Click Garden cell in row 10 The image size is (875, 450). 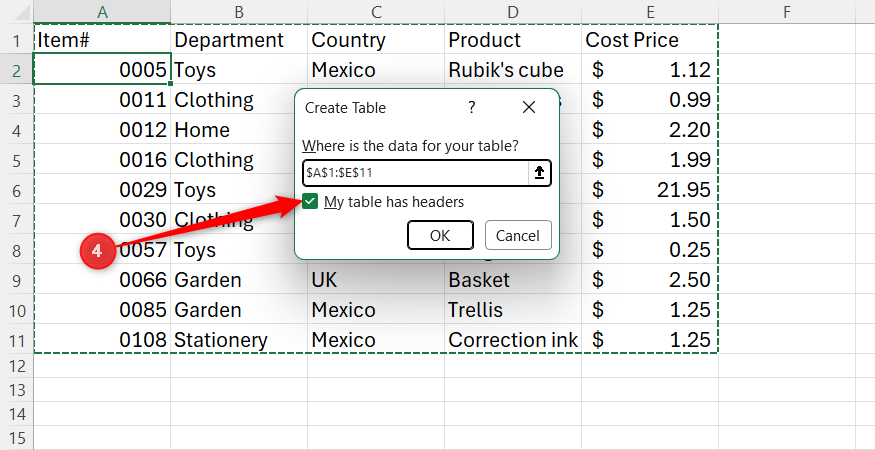[239, 310]
